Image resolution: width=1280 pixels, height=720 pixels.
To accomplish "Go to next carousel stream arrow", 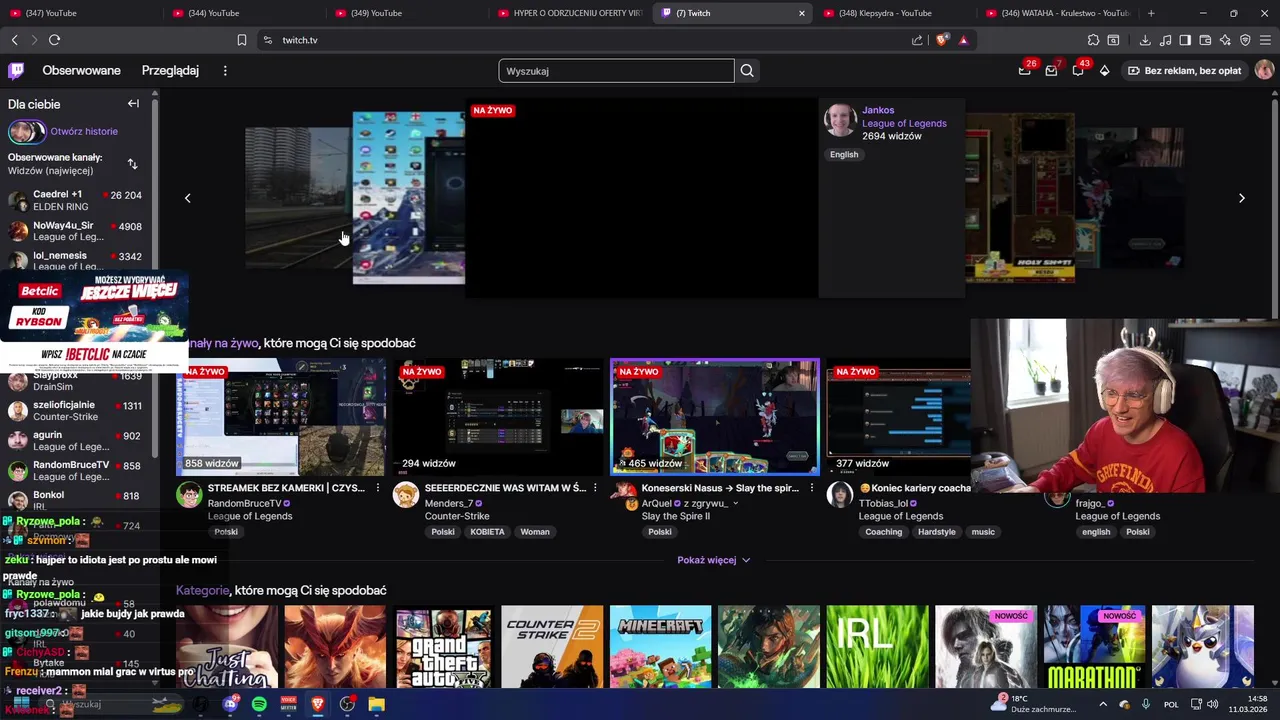I will coord(1242,198).
